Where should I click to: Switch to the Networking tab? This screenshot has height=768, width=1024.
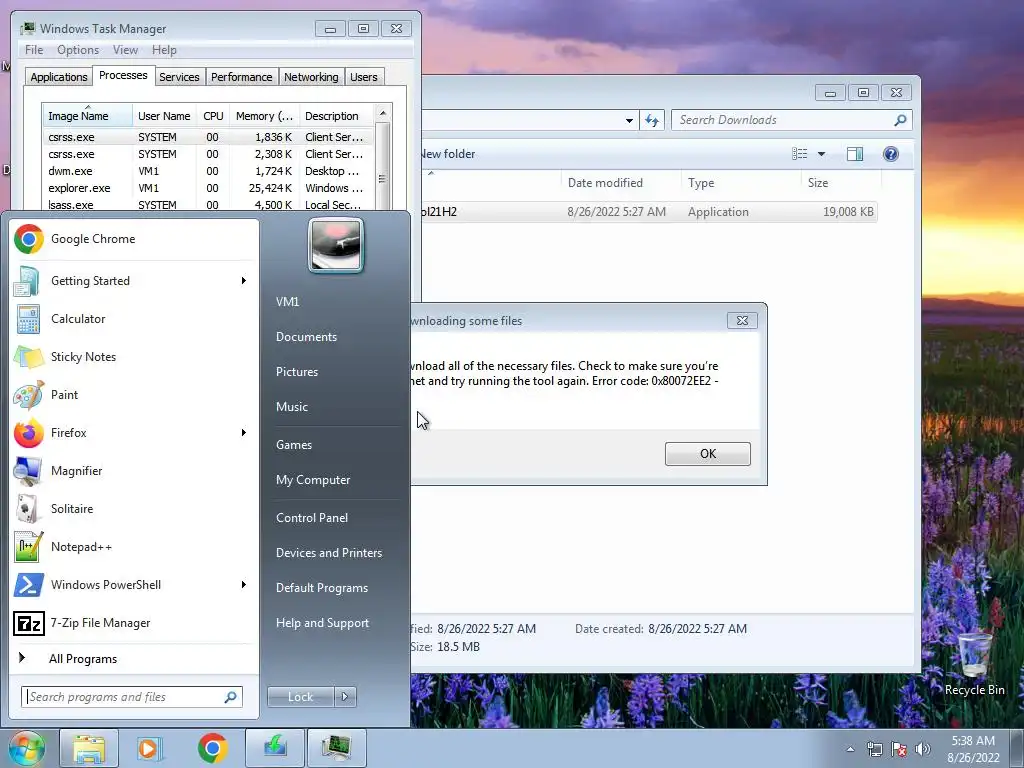coord(311,77)
